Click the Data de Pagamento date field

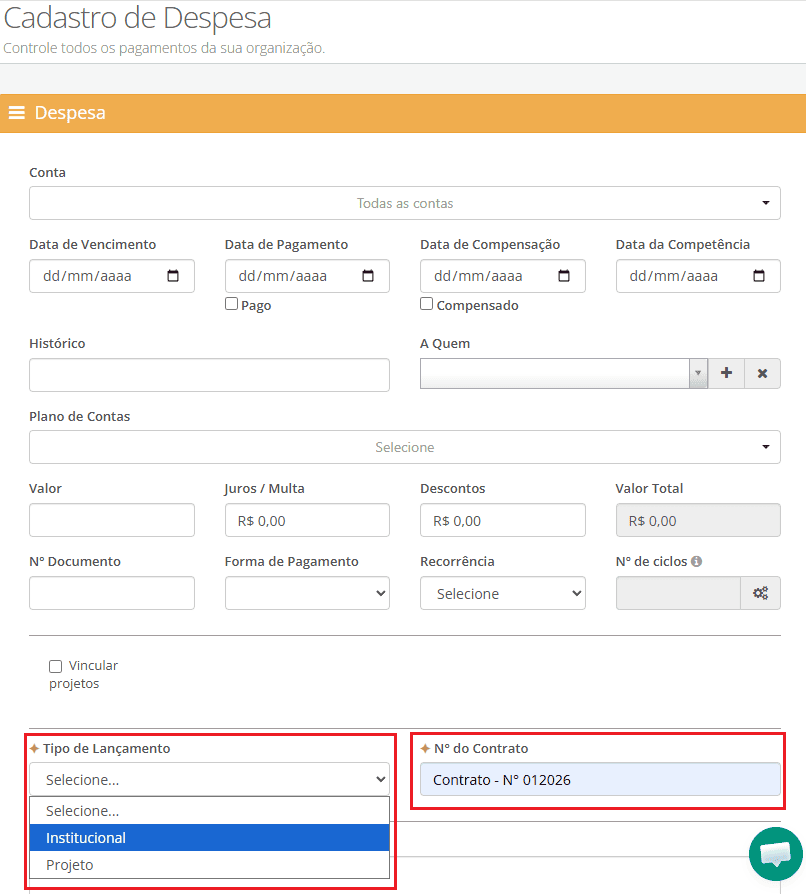307,276
